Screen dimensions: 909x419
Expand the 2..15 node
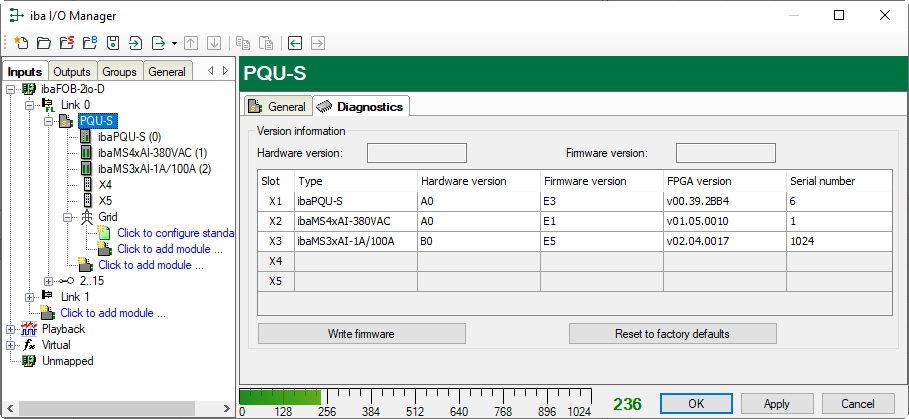(48, 281)
